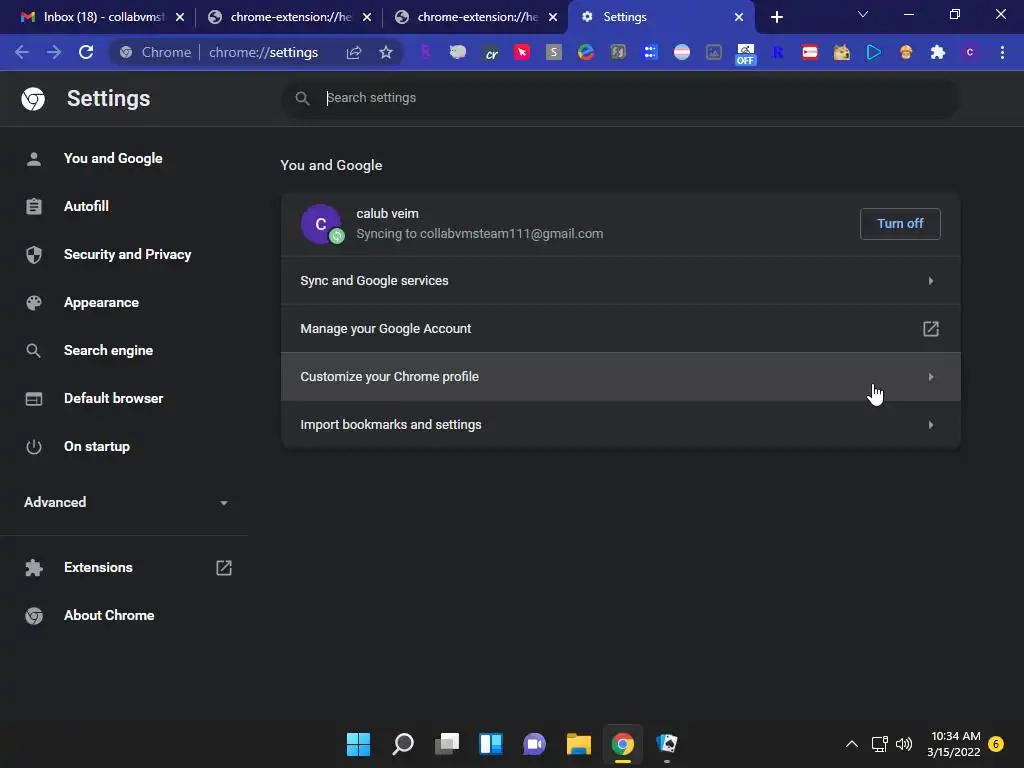Bookmark this page with the star icon
Image resolution: width=1024 pixels, height=768 pixels.
[386, 52]
